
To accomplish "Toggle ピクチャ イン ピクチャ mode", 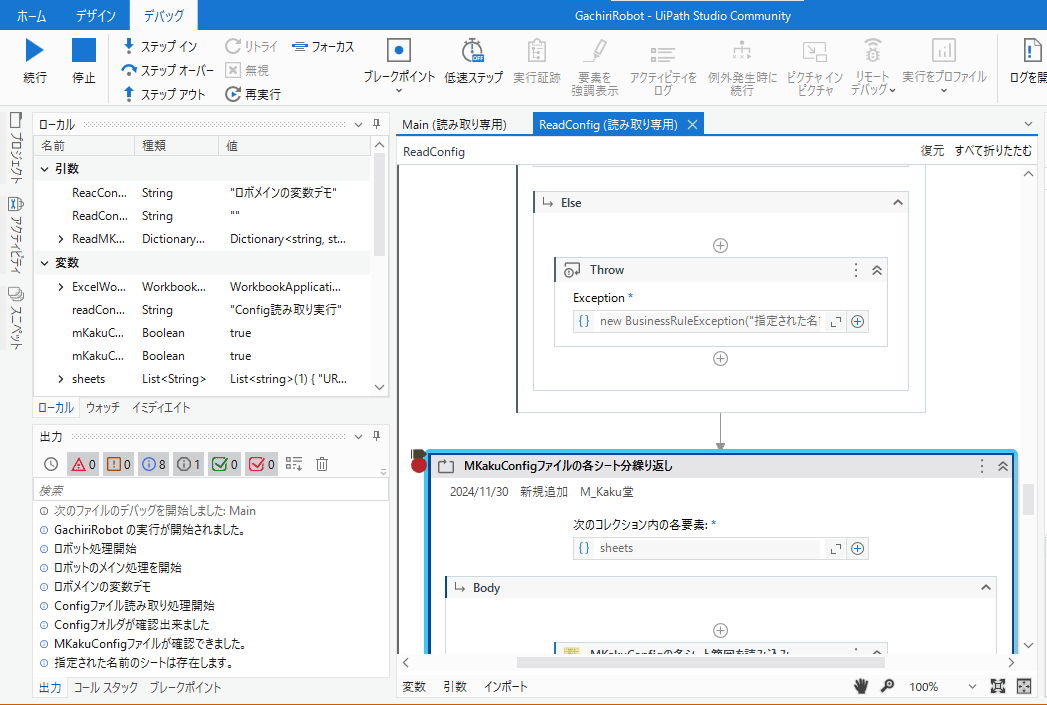I will (x=815, y=67).
